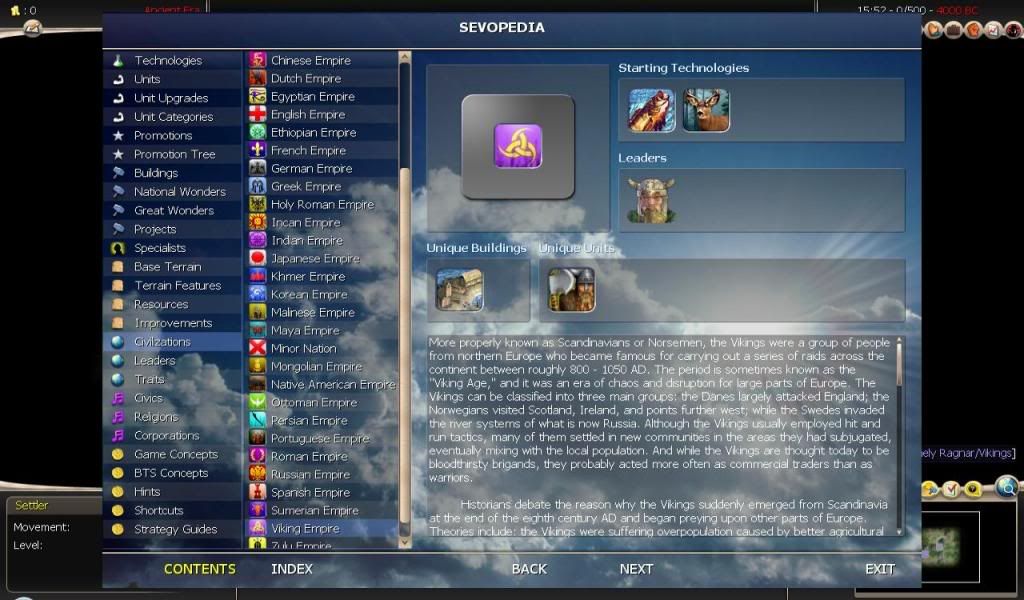This screenshot has height=600, width=1024.
Task: Click Base Terrain icon in sidebar
Action: coord(118,266)
